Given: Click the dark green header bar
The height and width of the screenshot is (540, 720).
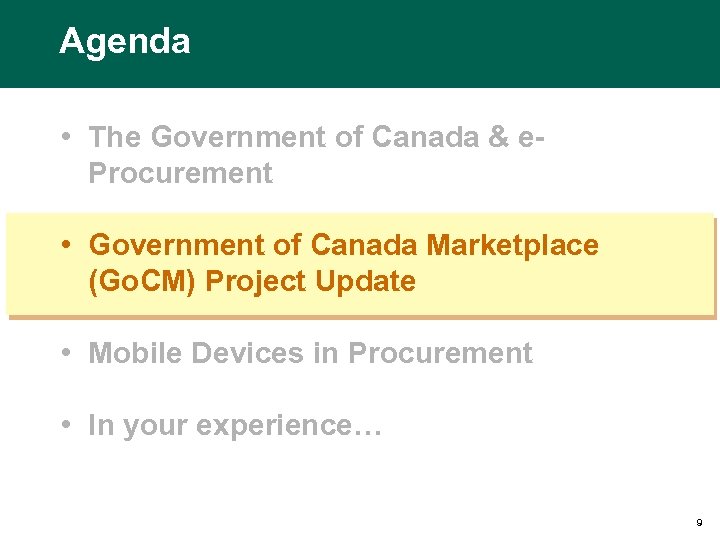Looking at the screenshot, I should coord(450,44).
